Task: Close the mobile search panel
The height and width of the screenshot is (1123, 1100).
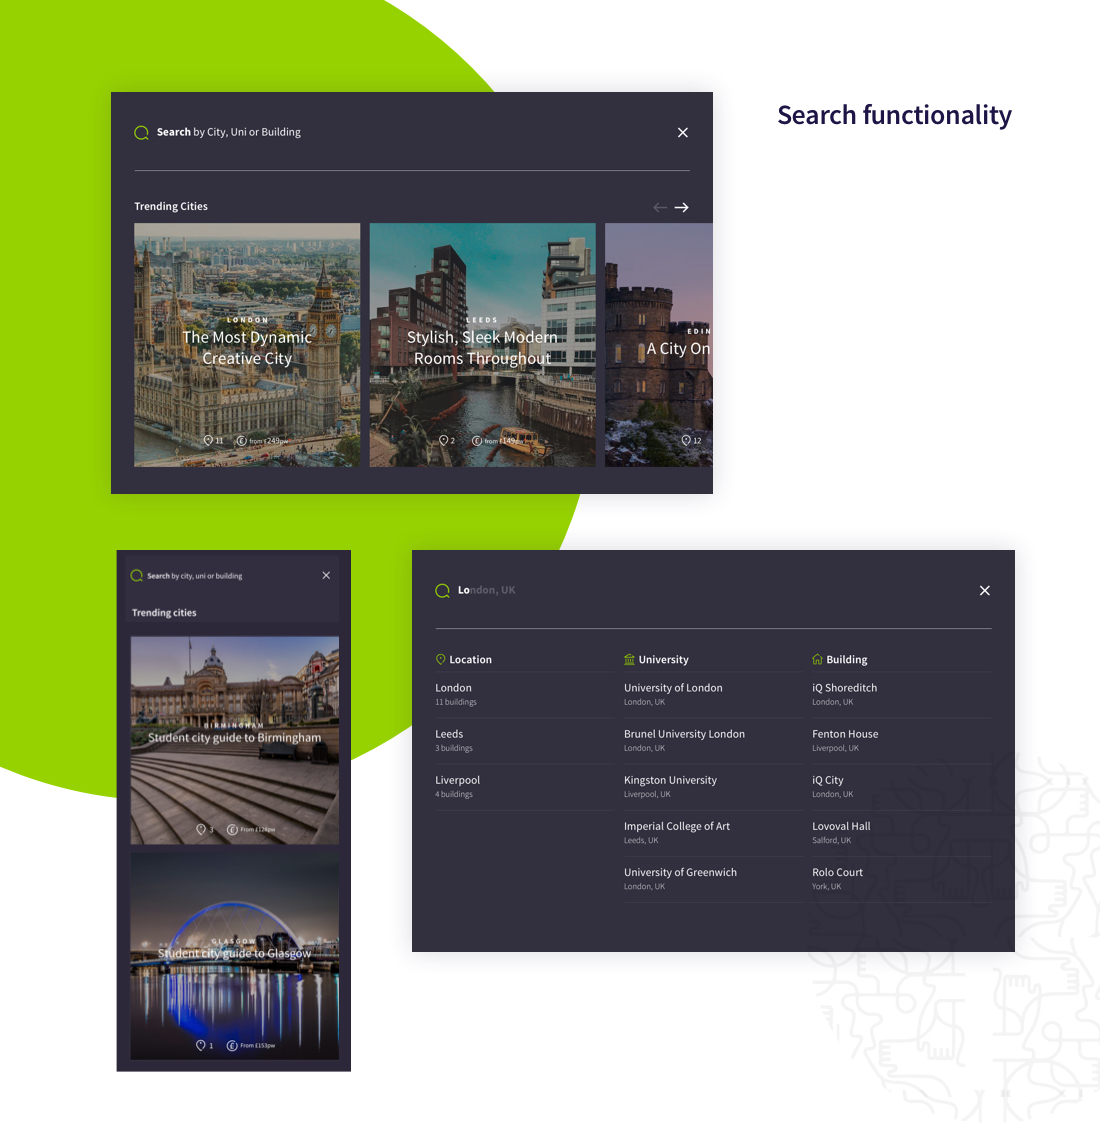Action: coord(326,575)
